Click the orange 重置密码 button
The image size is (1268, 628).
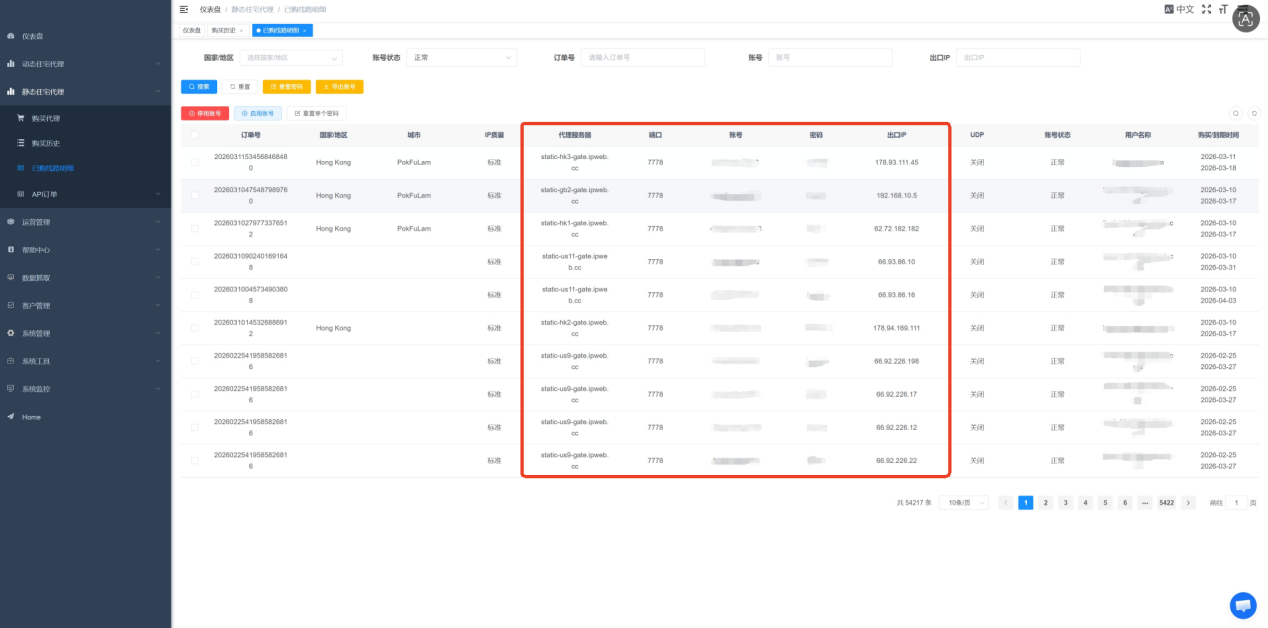click(287, 87)
